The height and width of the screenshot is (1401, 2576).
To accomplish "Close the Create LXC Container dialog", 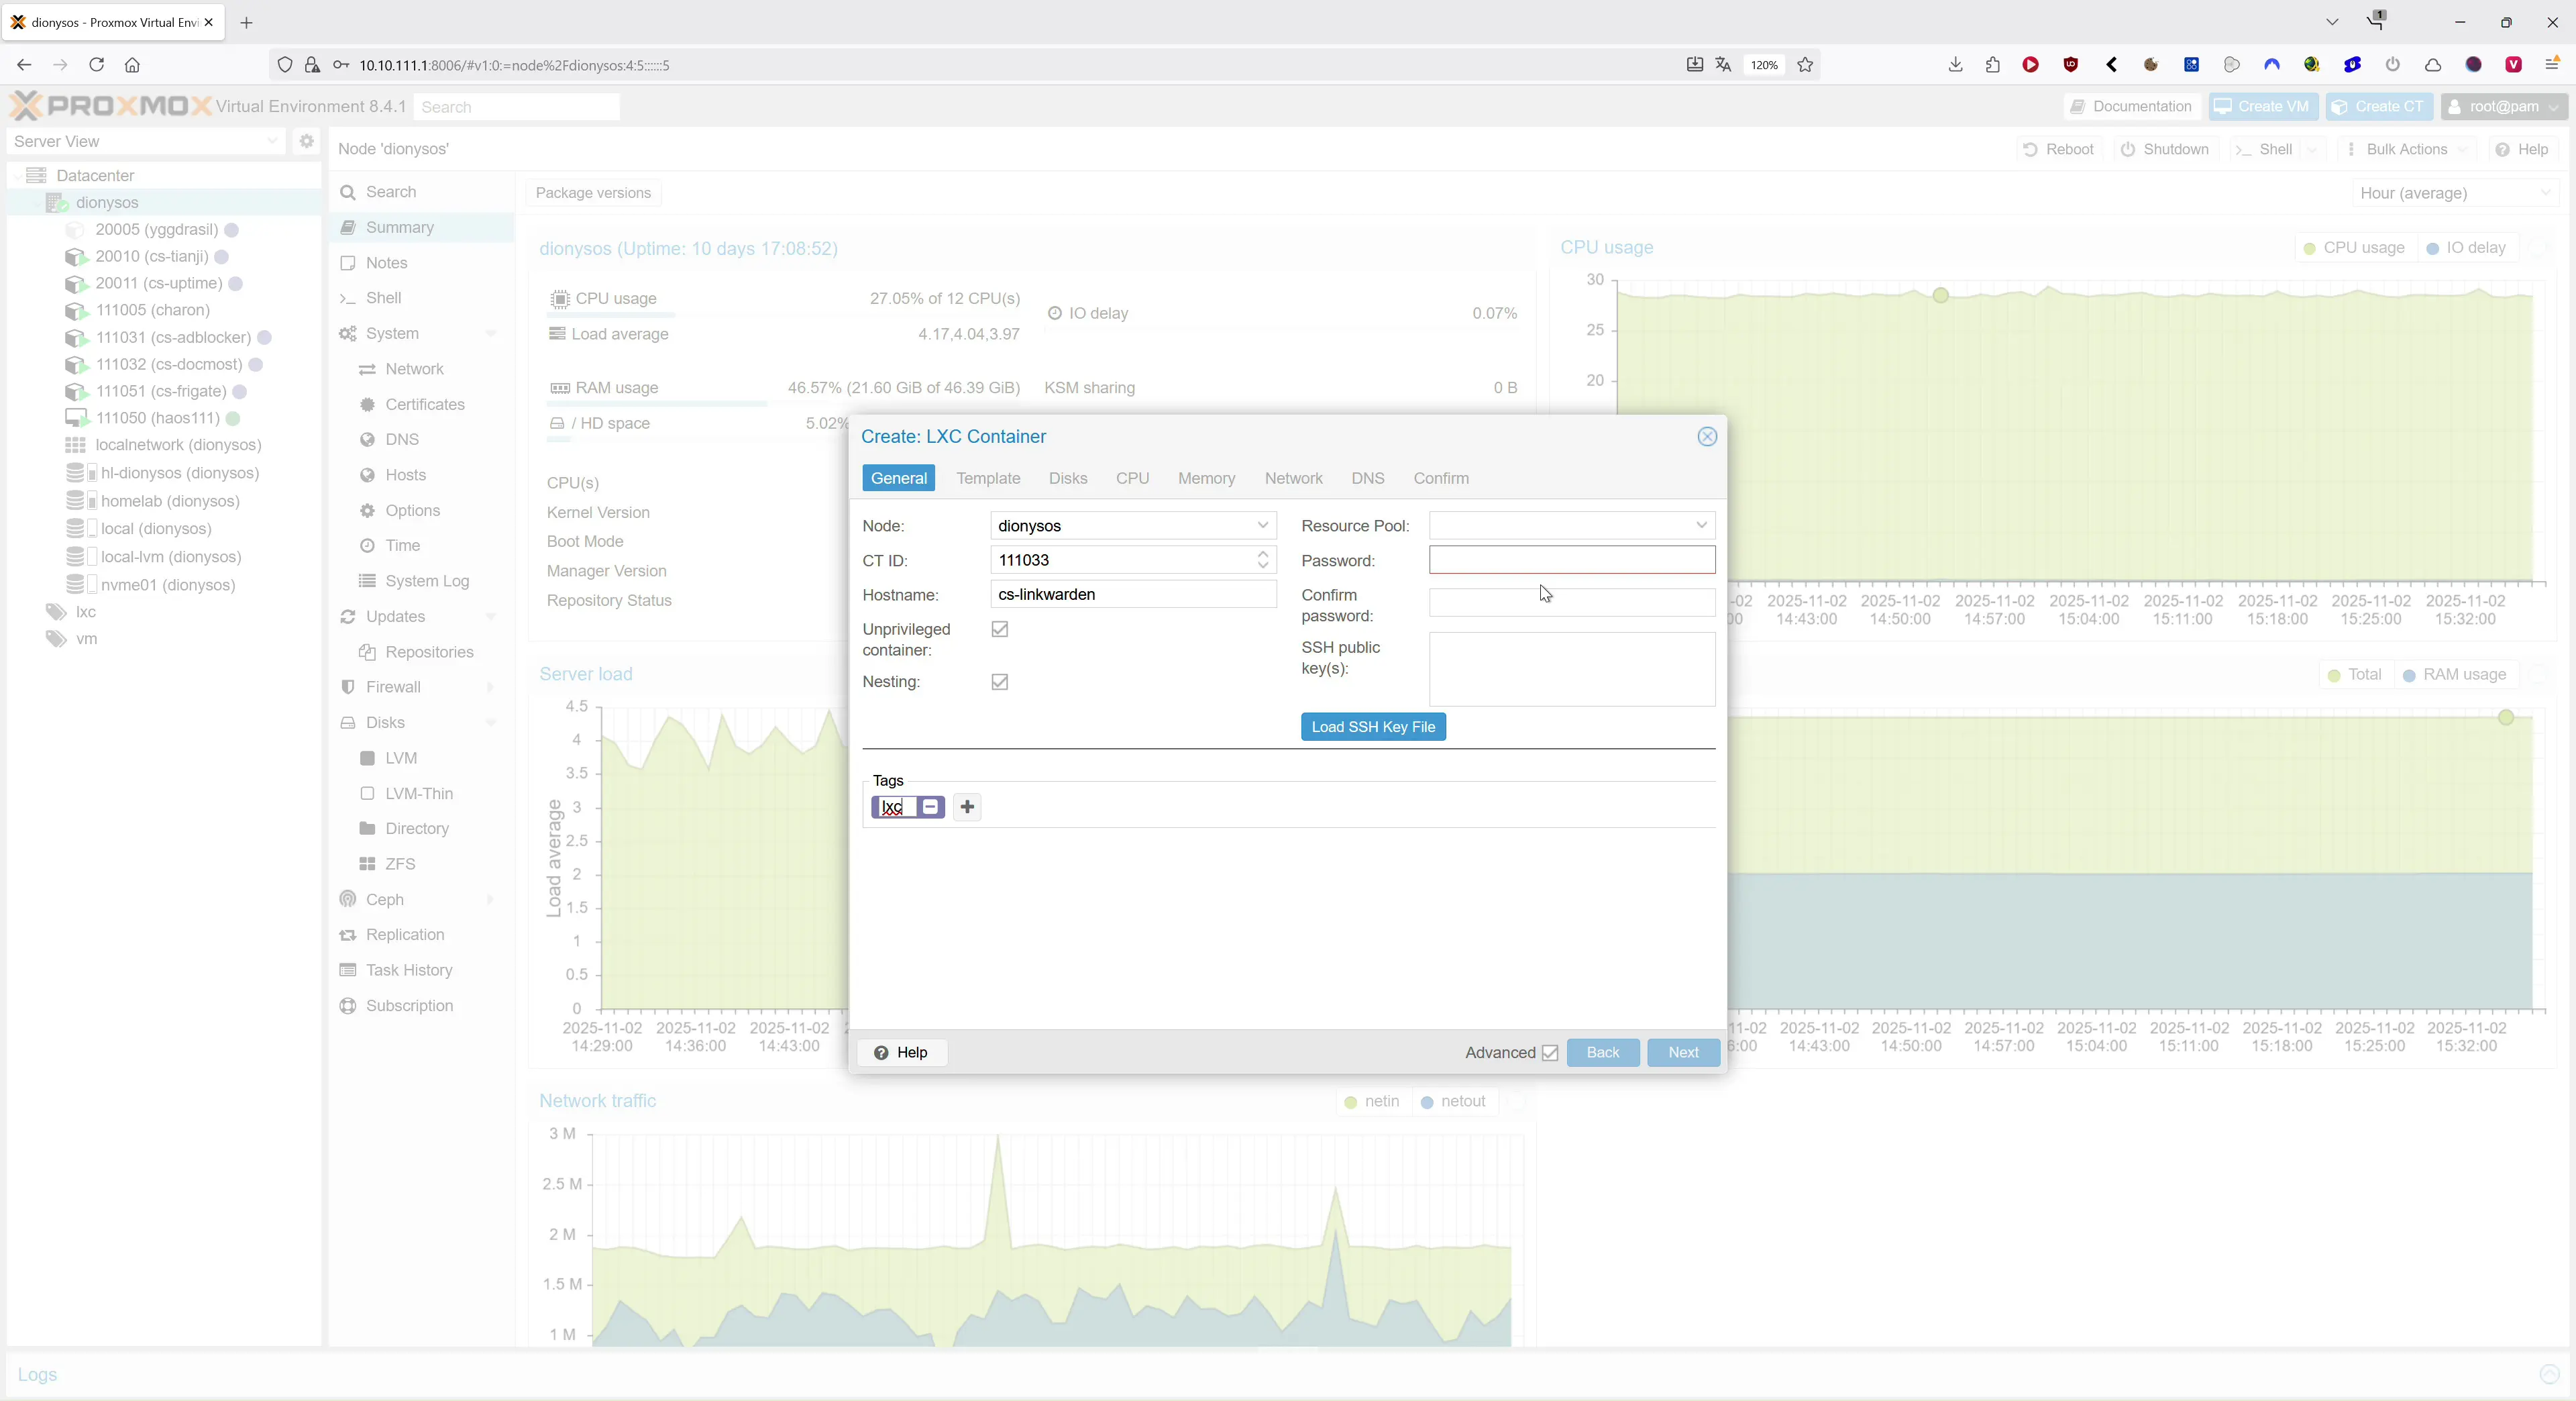I will pyautogui.click(x=1707, y=437).
